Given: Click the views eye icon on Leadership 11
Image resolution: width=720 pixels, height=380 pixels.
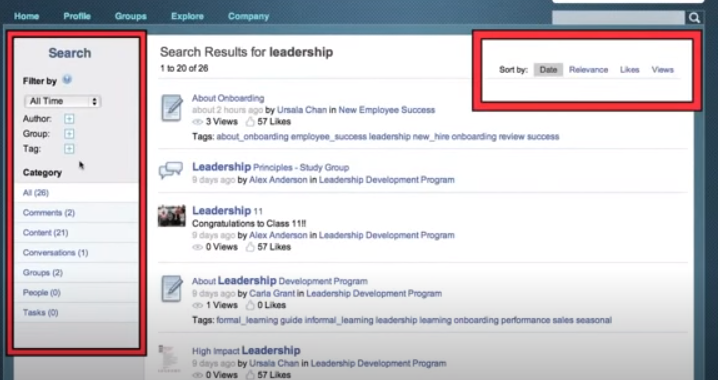Looking at the screenshot, I should (x=197, y=247).
